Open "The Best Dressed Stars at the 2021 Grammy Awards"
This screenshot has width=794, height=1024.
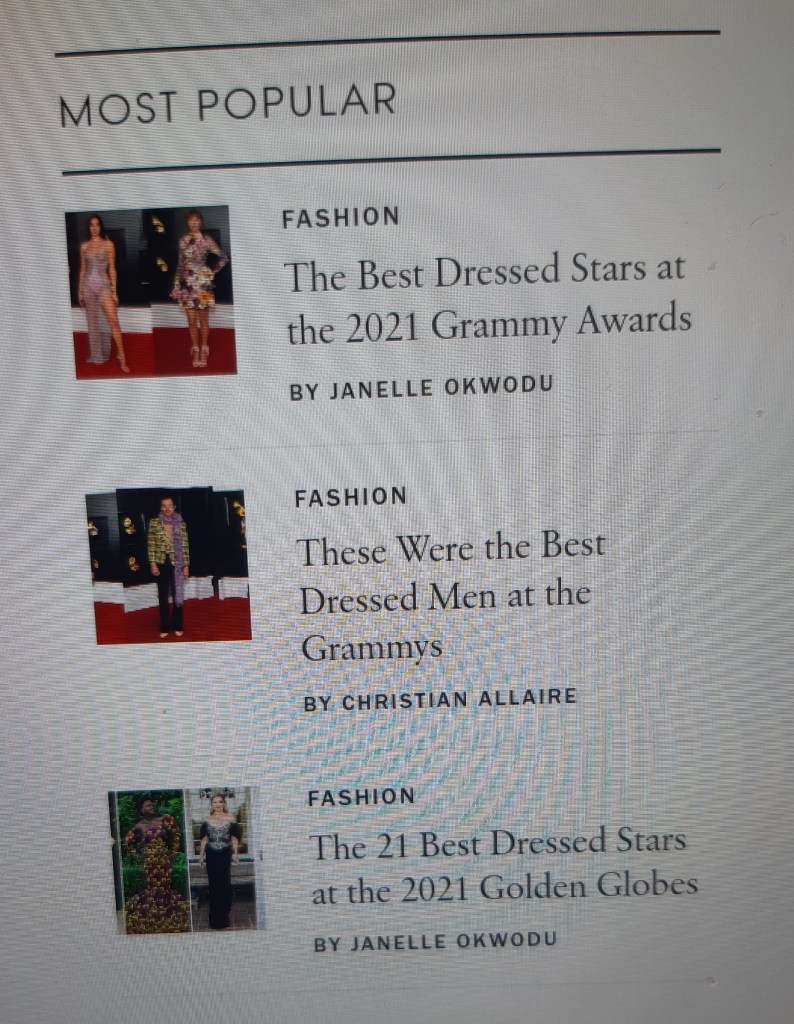[487, 299]
